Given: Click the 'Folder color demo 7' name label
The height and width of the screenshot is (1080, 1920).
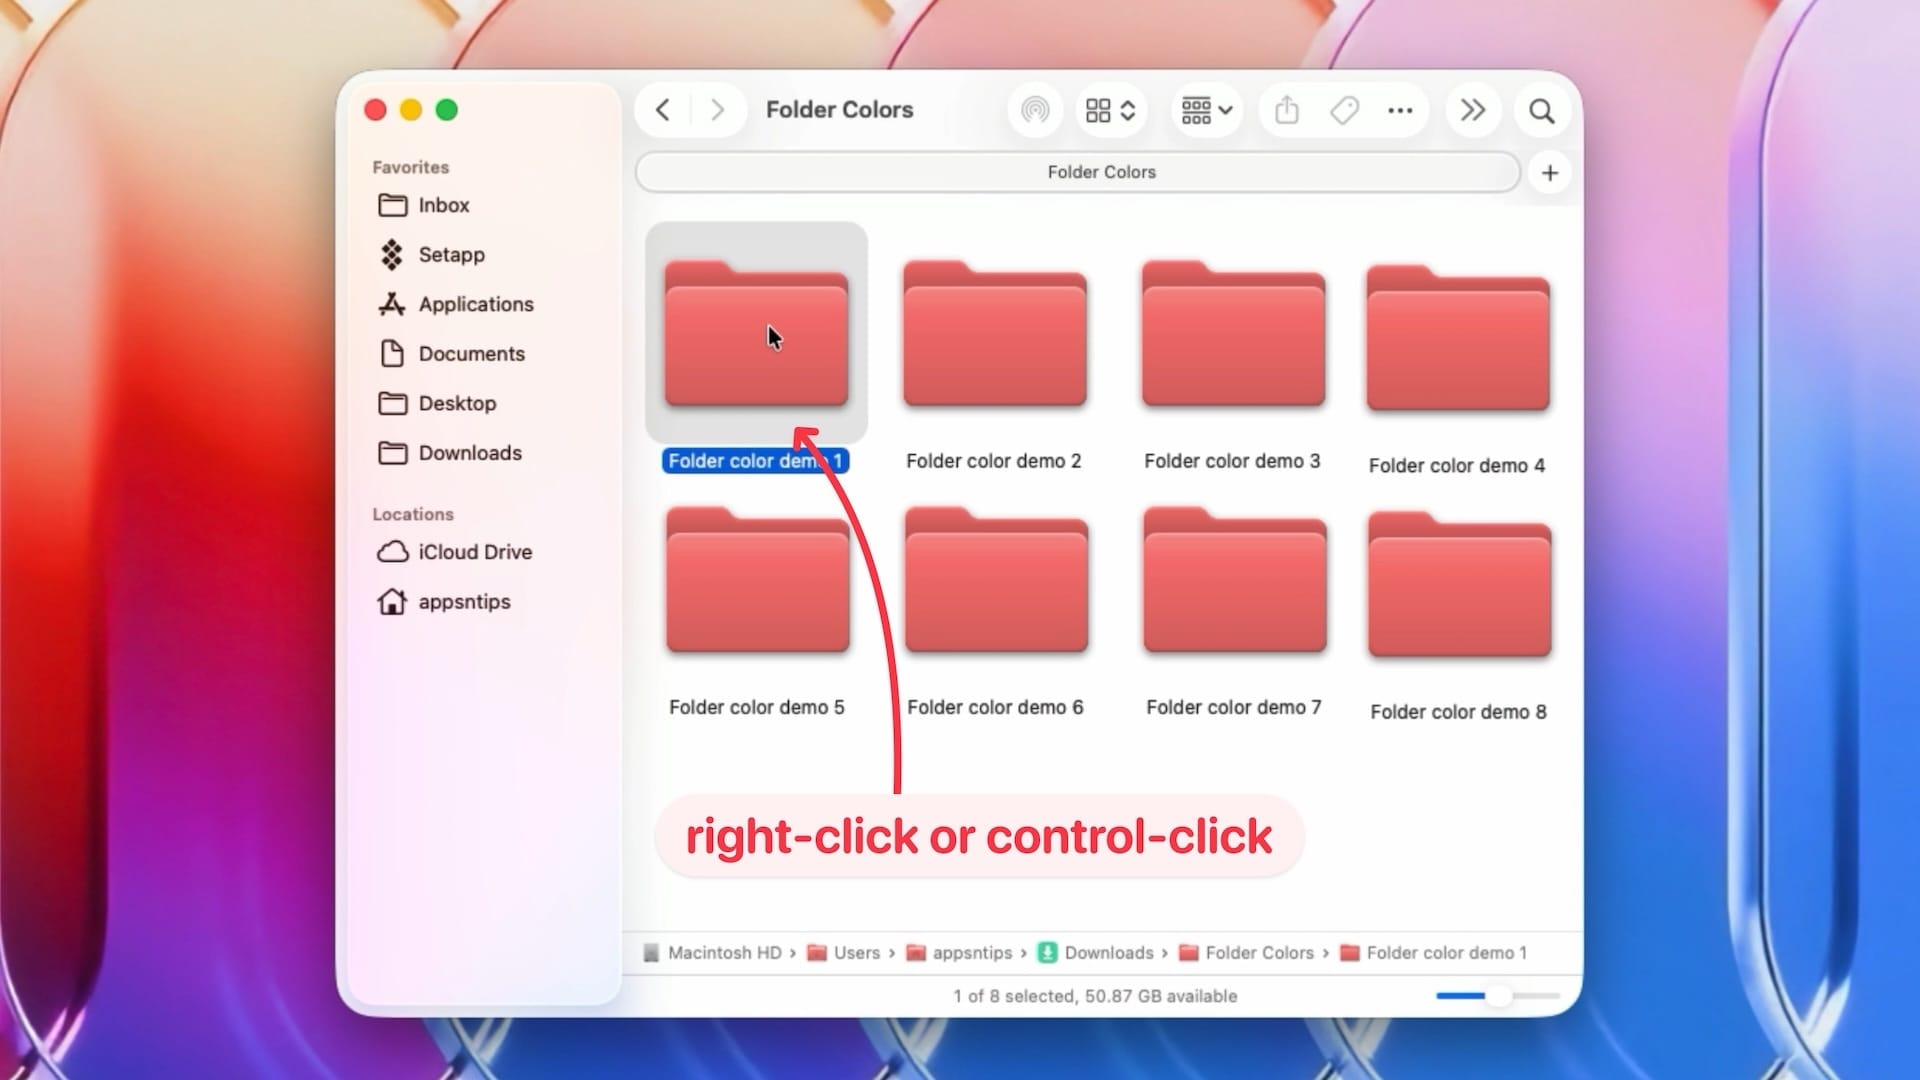Looking at the screenshot, I should tap(1234, 708).
